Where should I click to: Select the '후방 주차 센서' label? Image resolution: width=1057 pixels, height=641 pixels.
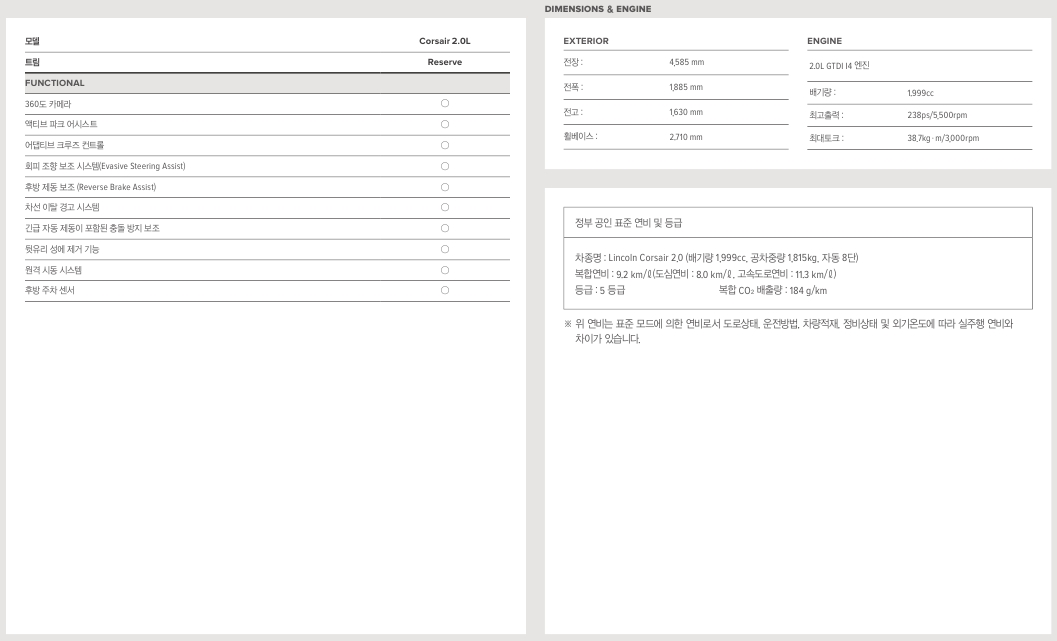[50, 290]
